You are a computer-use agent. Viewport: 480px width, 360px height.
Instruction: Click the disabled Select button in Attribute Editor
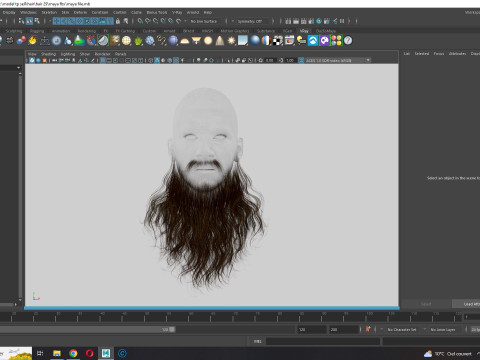tap(426, 304)
